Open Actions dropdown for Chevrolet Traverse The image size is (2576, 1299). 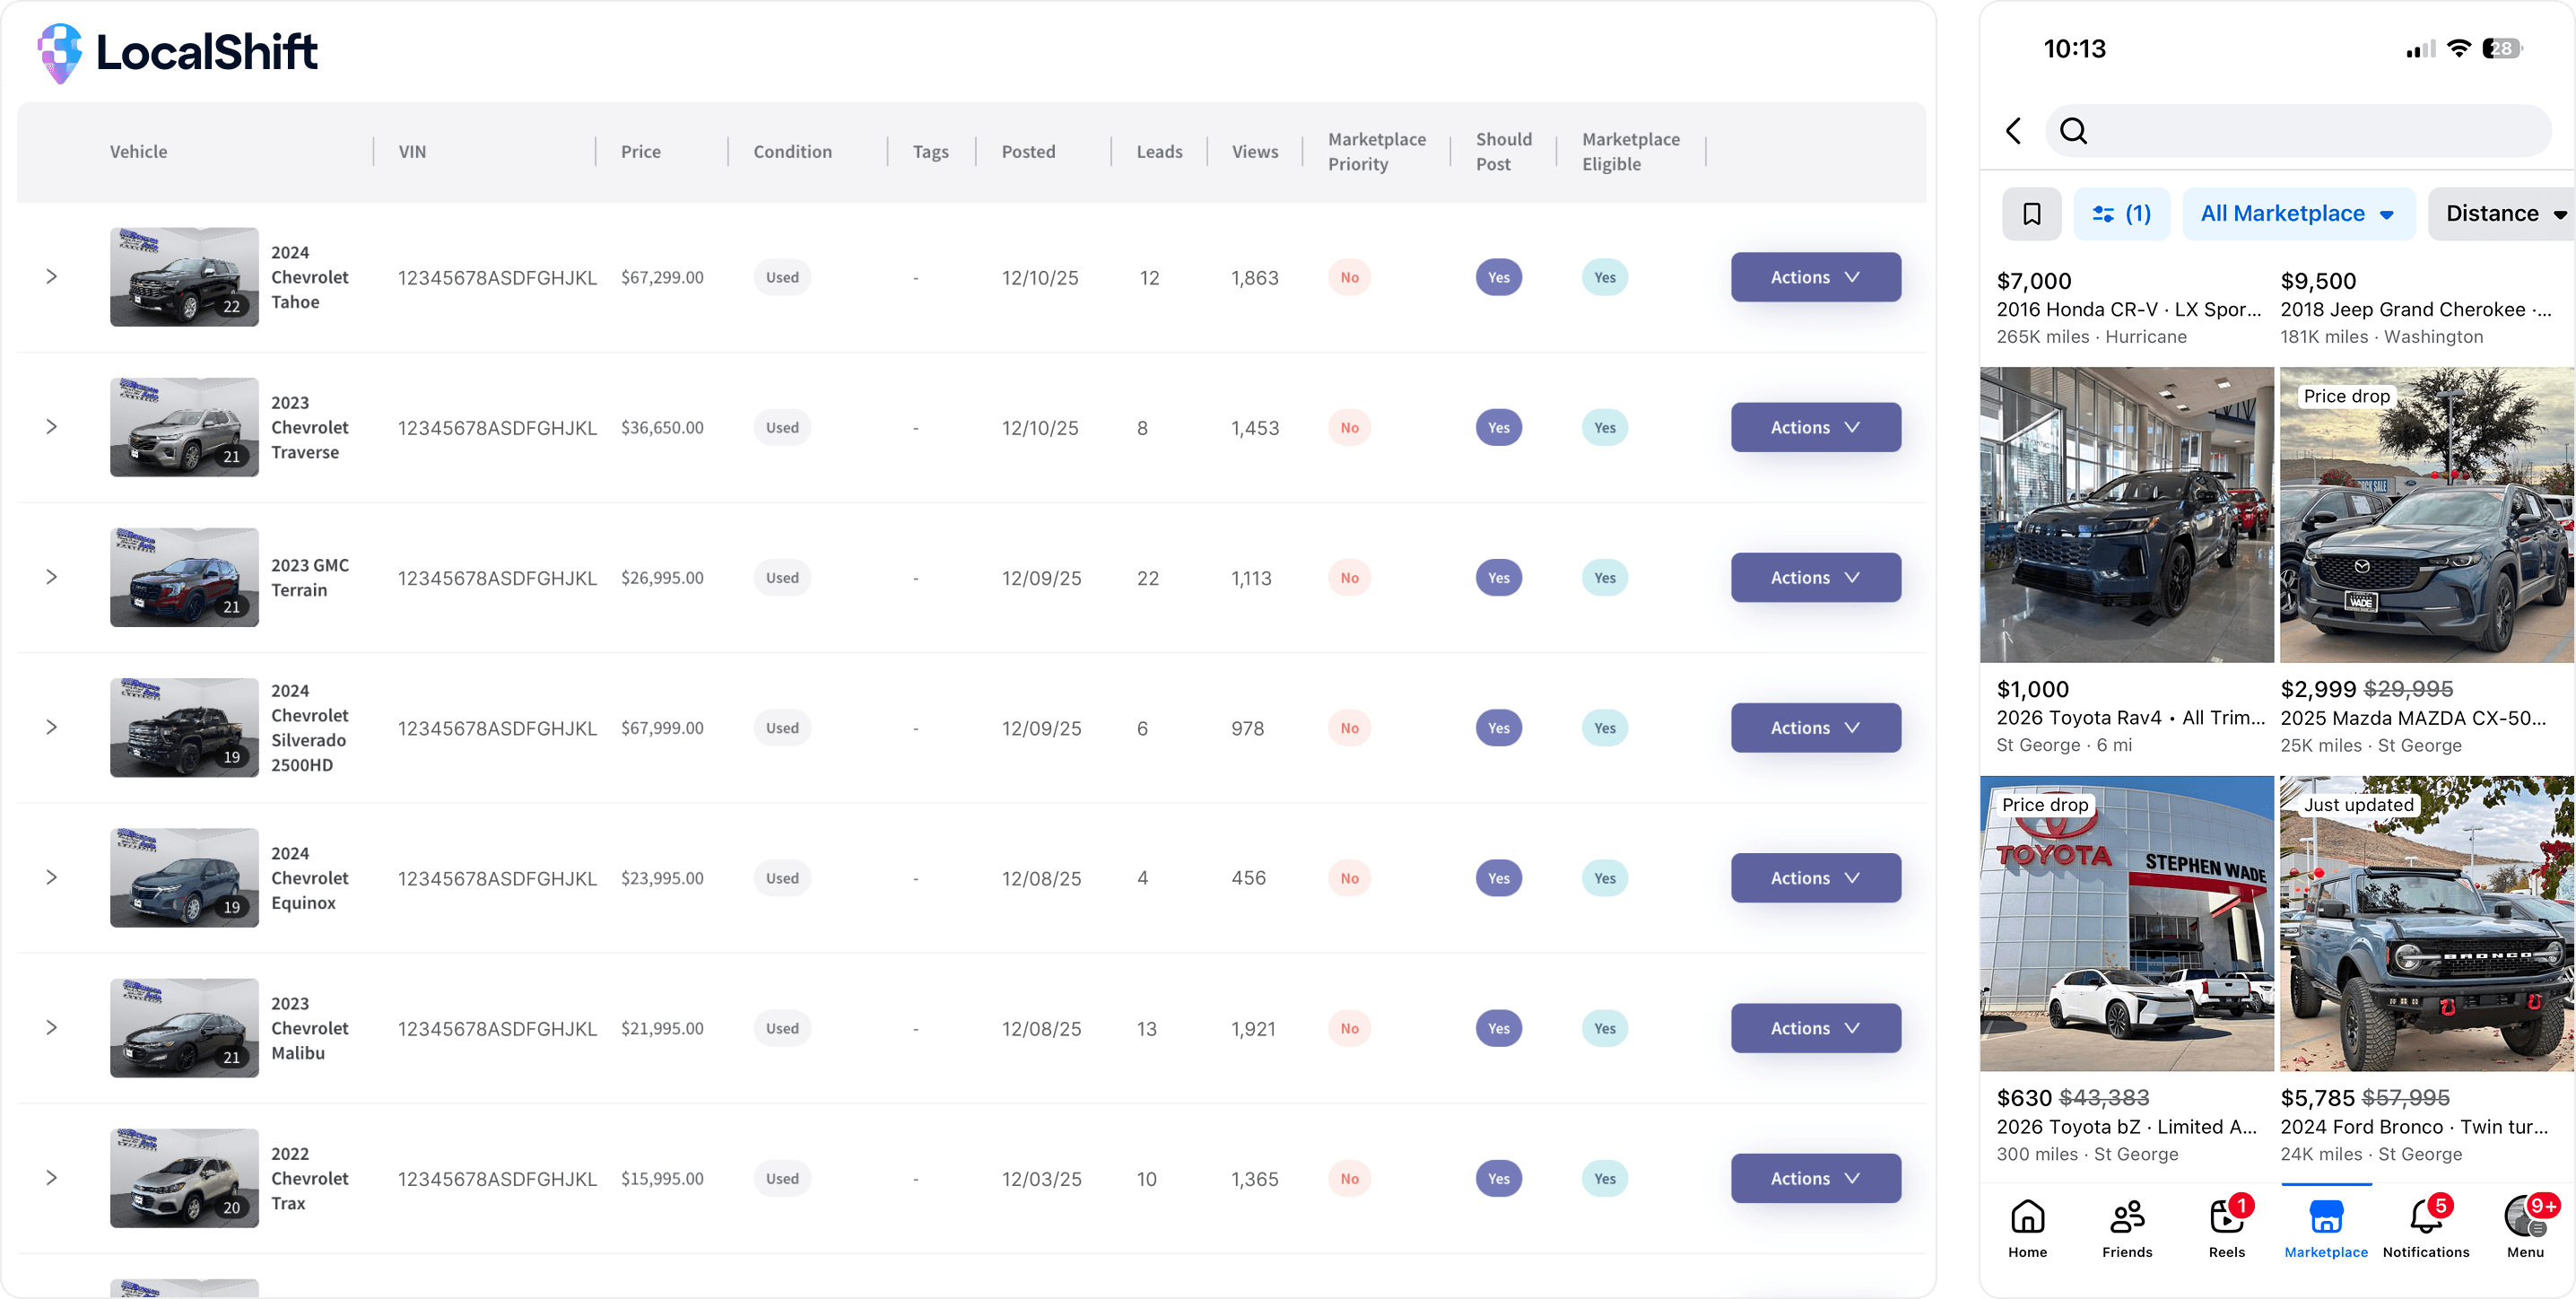[1815, 427]
